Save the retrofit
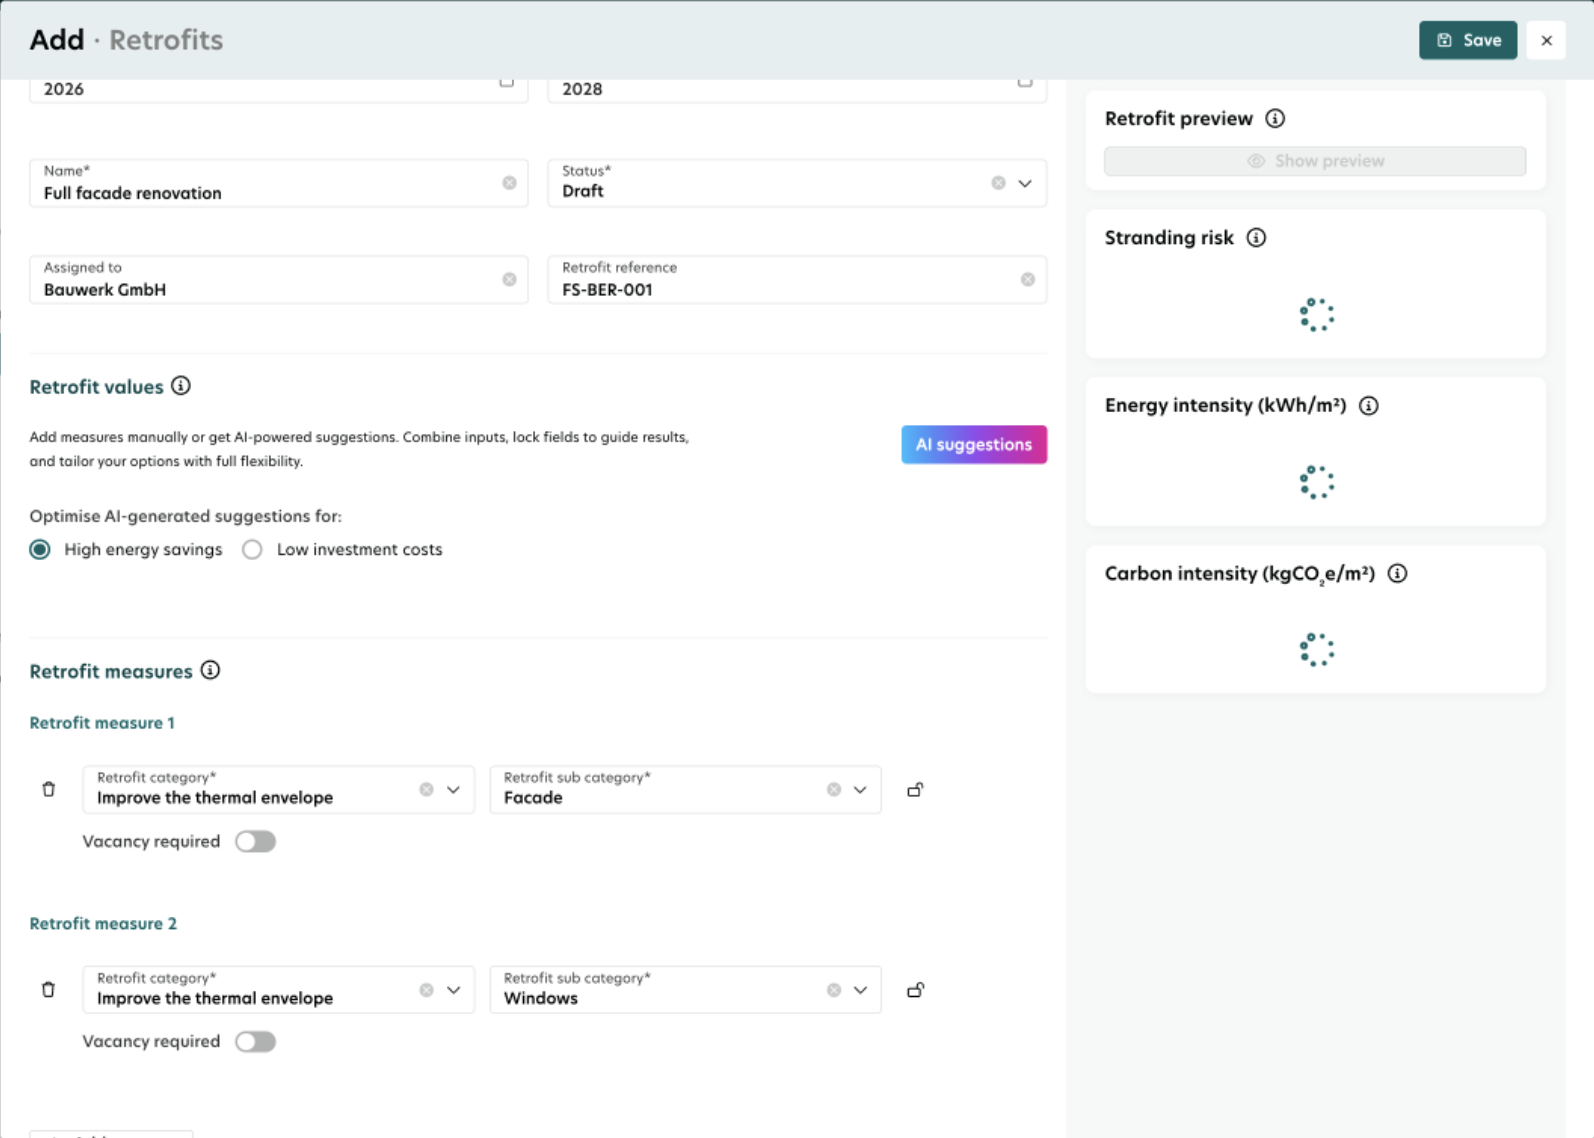This screenshot has height=1138, width=1594. point(1467,40)
